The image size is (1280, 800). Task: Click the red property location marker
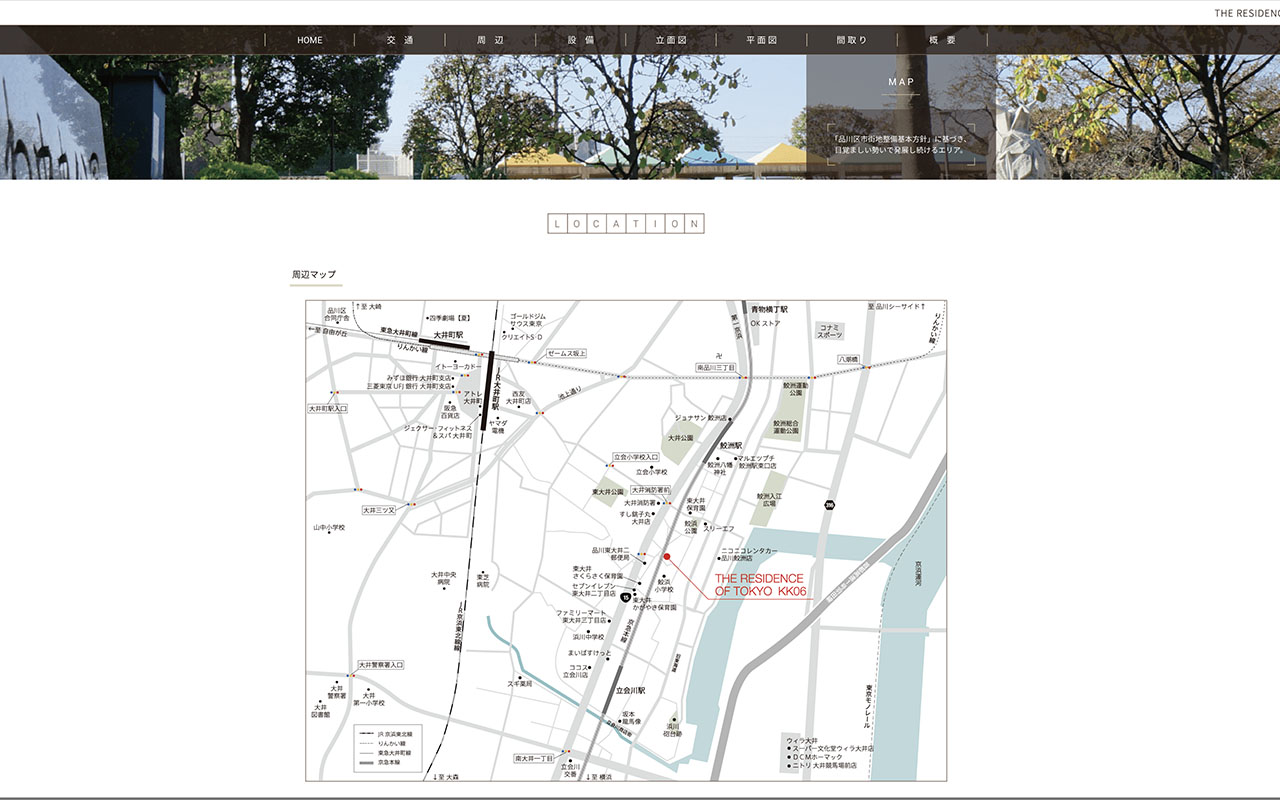pyautogui.click(x=667, y=556)
